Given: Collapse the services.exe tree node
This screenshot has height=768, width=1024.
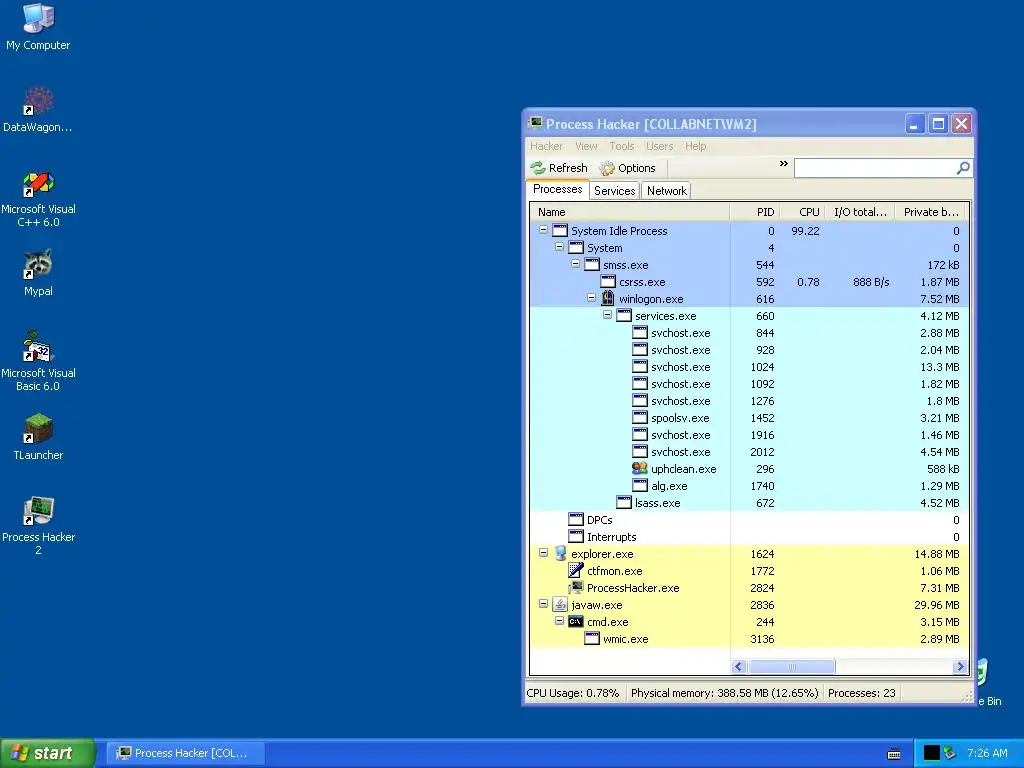Looking at the screenshot, I should [607, 315].
